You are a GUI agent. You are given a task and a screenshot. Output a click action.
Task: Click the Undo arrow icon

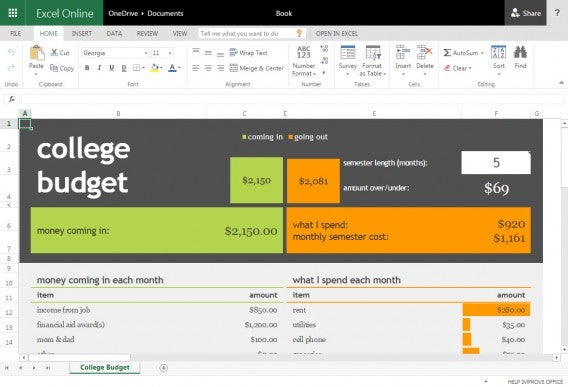click(x=11, y=53)
